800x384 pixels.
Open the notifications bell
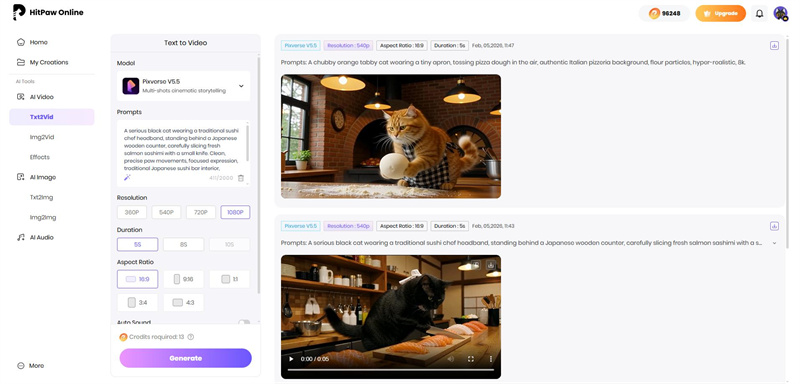point(760,13)
